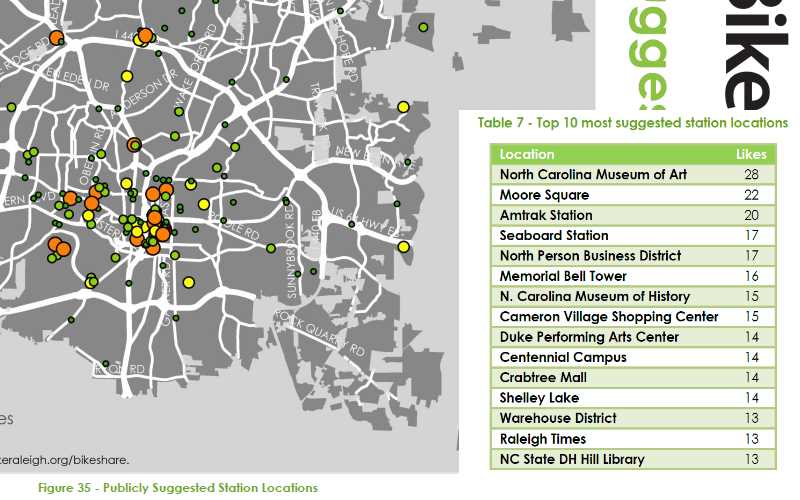Select the 'ANDERSON DR' street label on map

pos(146,91)
